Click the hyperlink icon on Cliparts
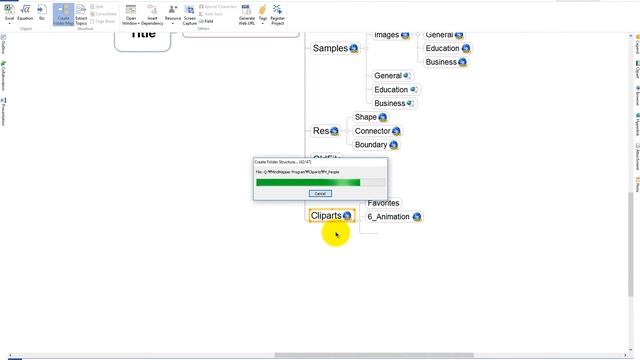The width and height of the screenshot is (640, 360). pos(347,216)
